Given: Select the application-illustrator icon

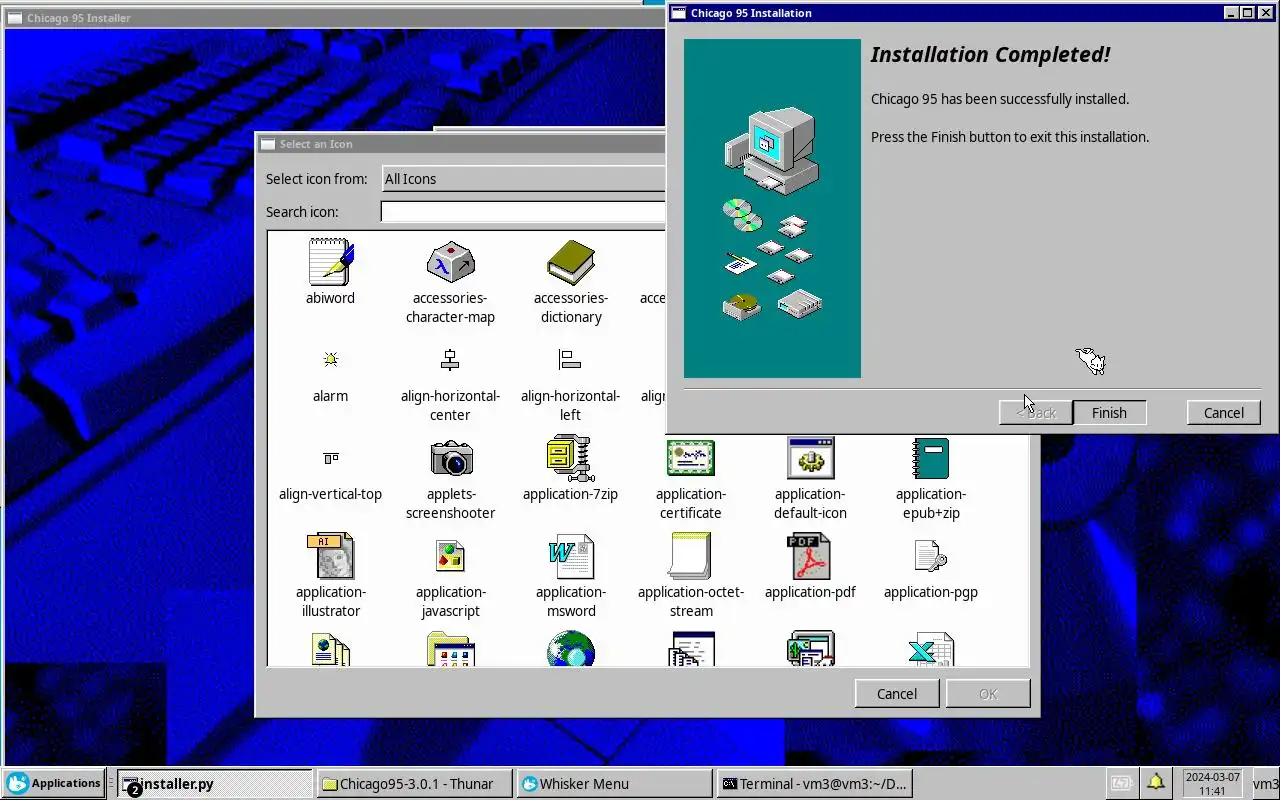Looking at the screenshot, I should 330,555.
